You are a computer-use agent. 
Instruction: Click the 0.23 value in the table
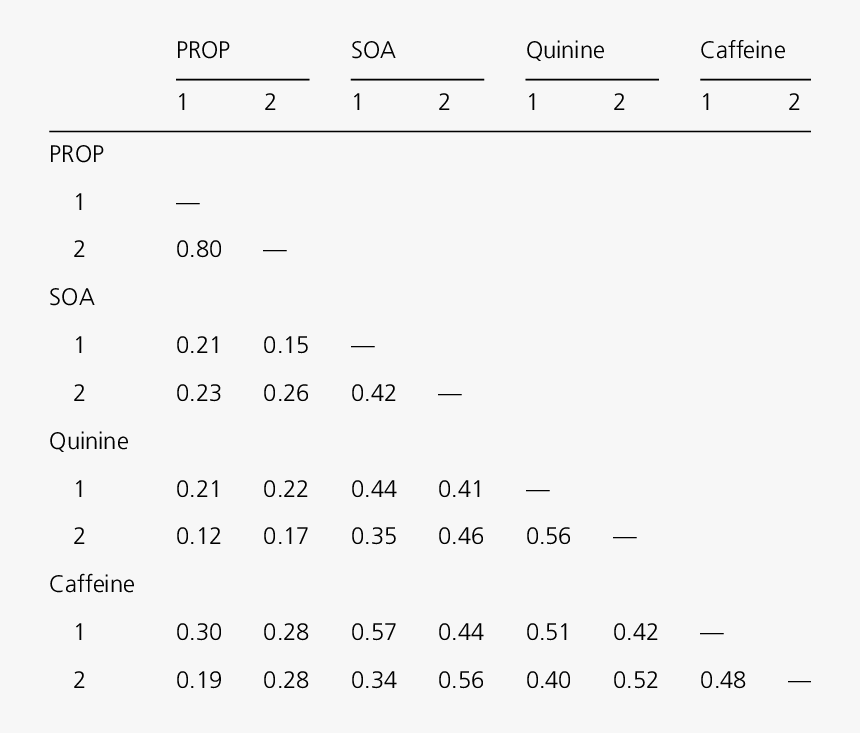pos(199,393)
